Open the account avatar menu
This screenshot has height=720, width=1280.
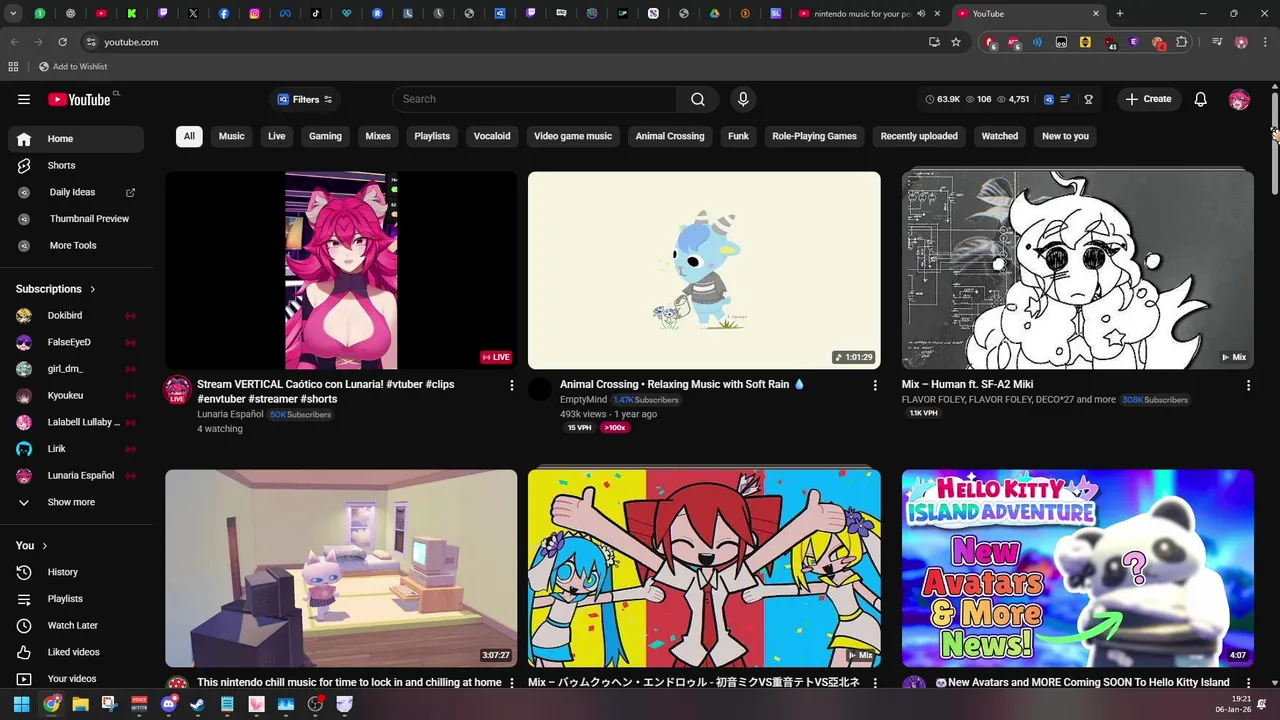(1239, 99)
